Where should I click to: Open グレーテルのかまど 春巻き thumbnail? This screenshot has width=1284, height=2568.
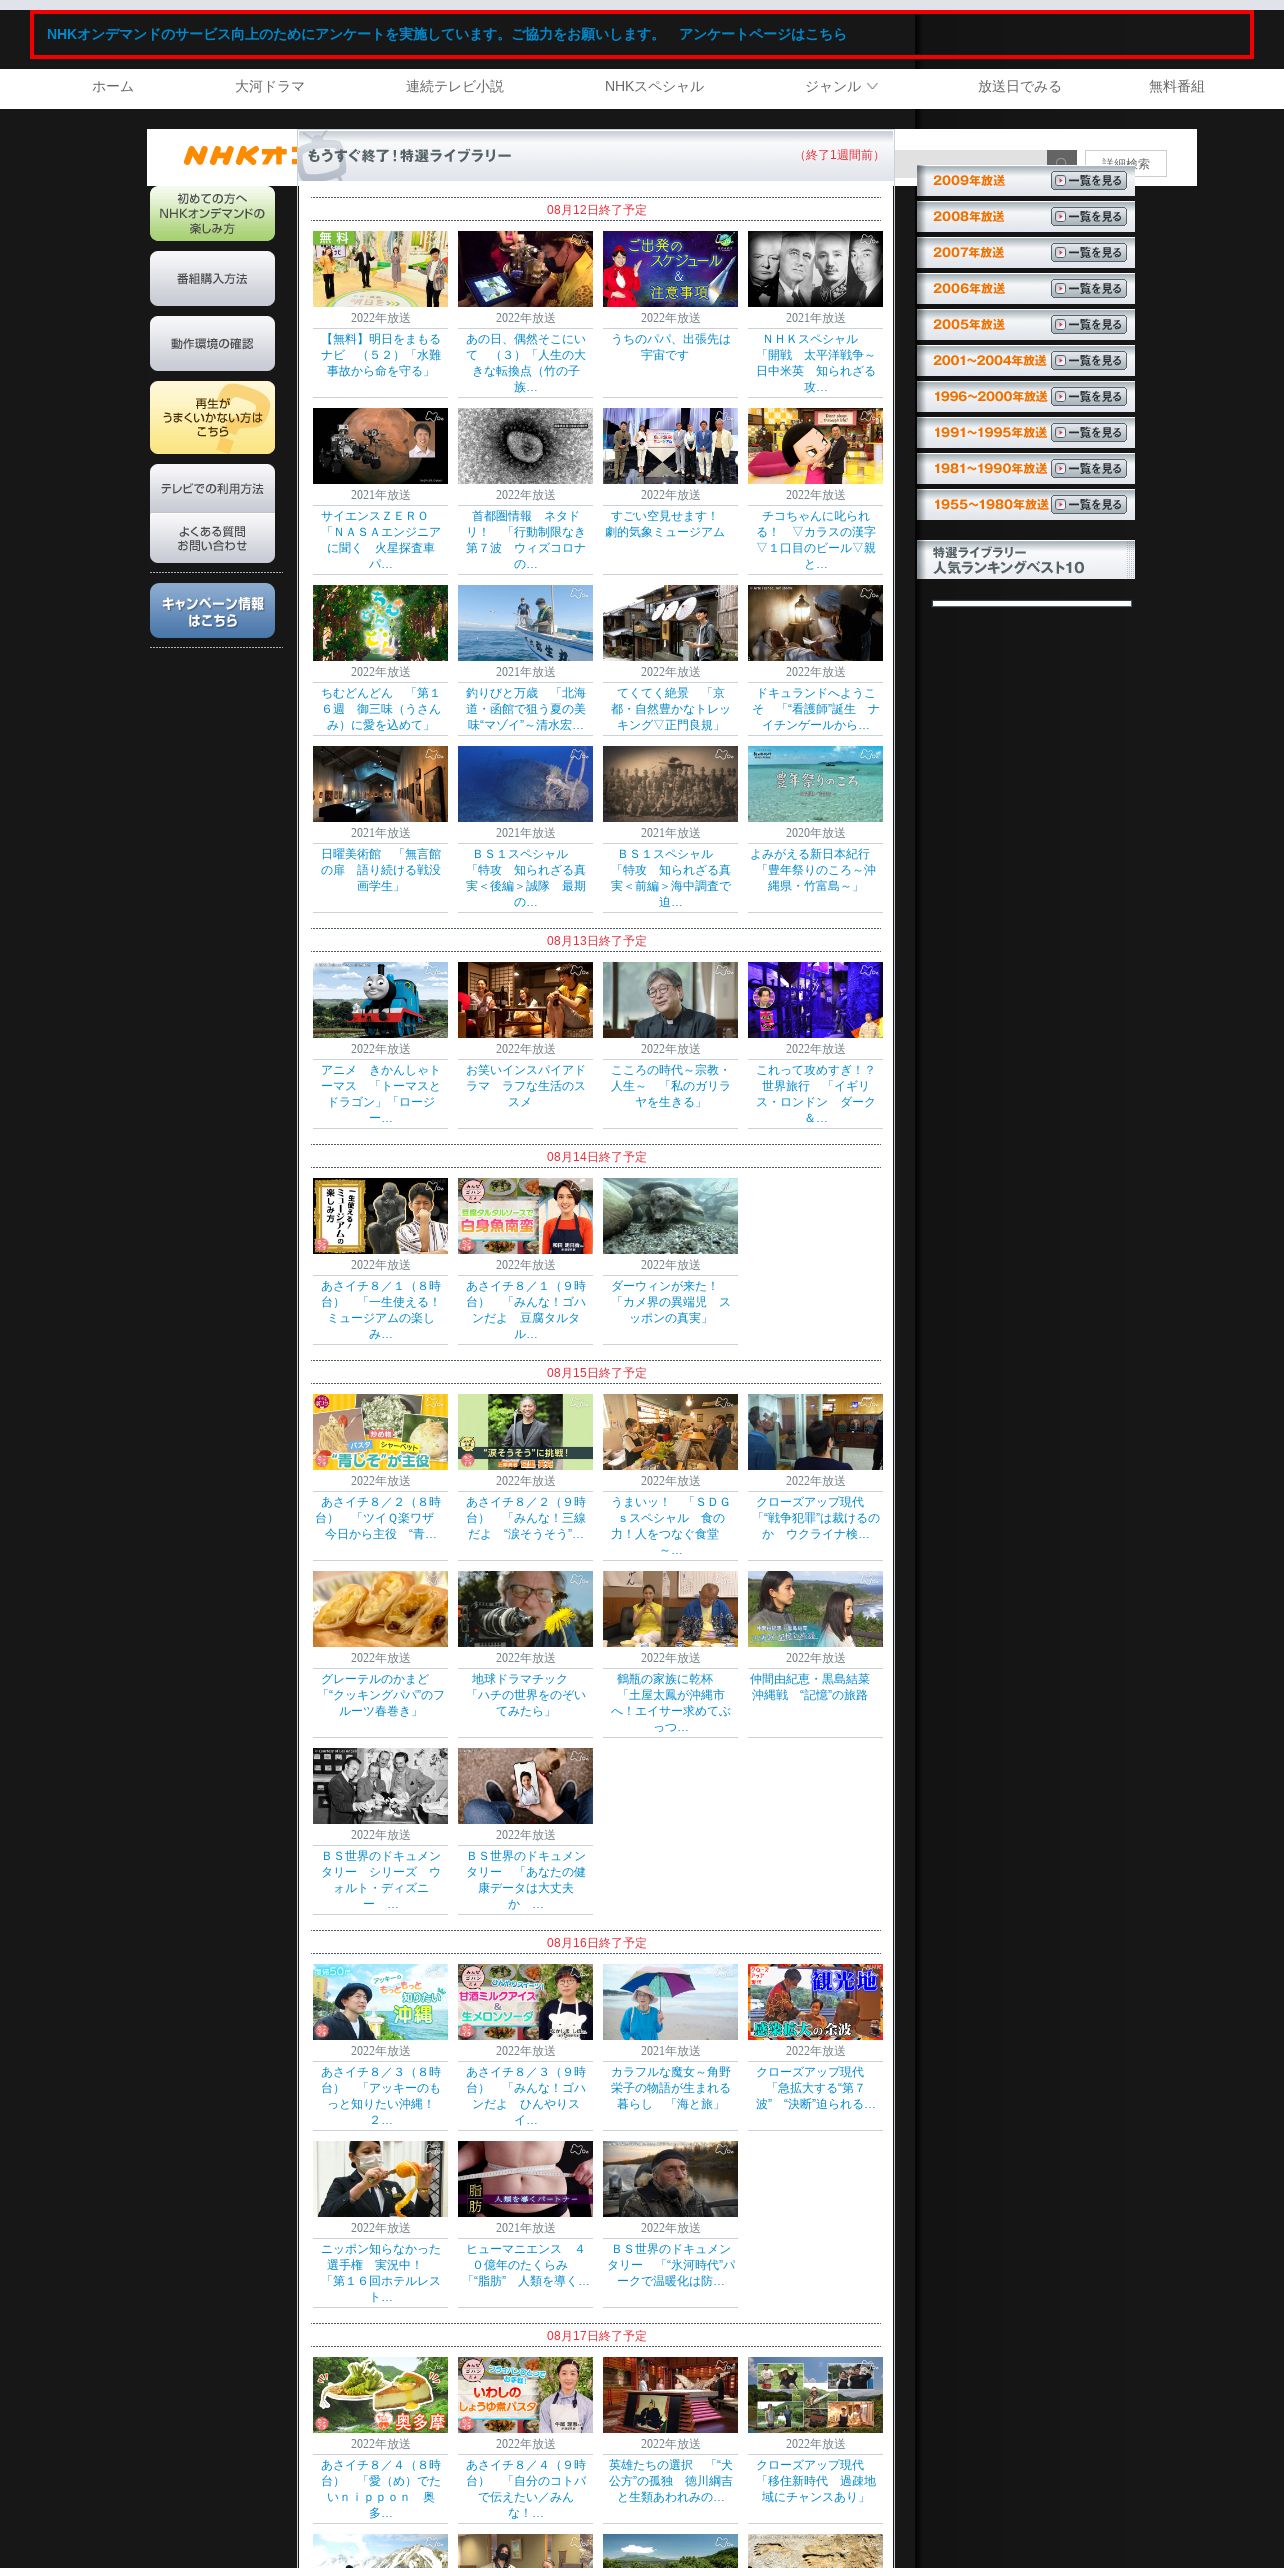[x=380, y=1609]
